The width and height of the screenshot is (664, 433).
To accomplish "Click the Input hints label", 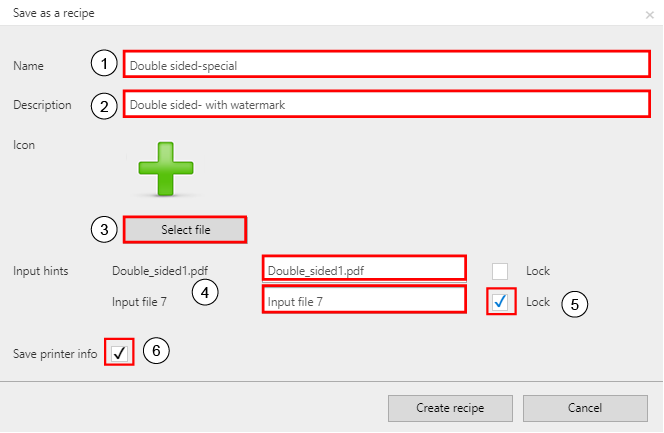I will pyautogui.click(x=41, y=271).
